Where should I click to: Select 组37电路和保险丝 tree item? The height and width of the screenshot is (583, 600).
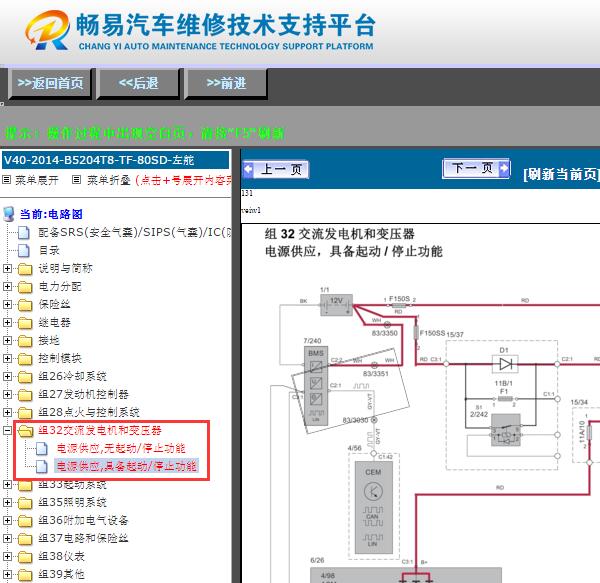(83, 538)
